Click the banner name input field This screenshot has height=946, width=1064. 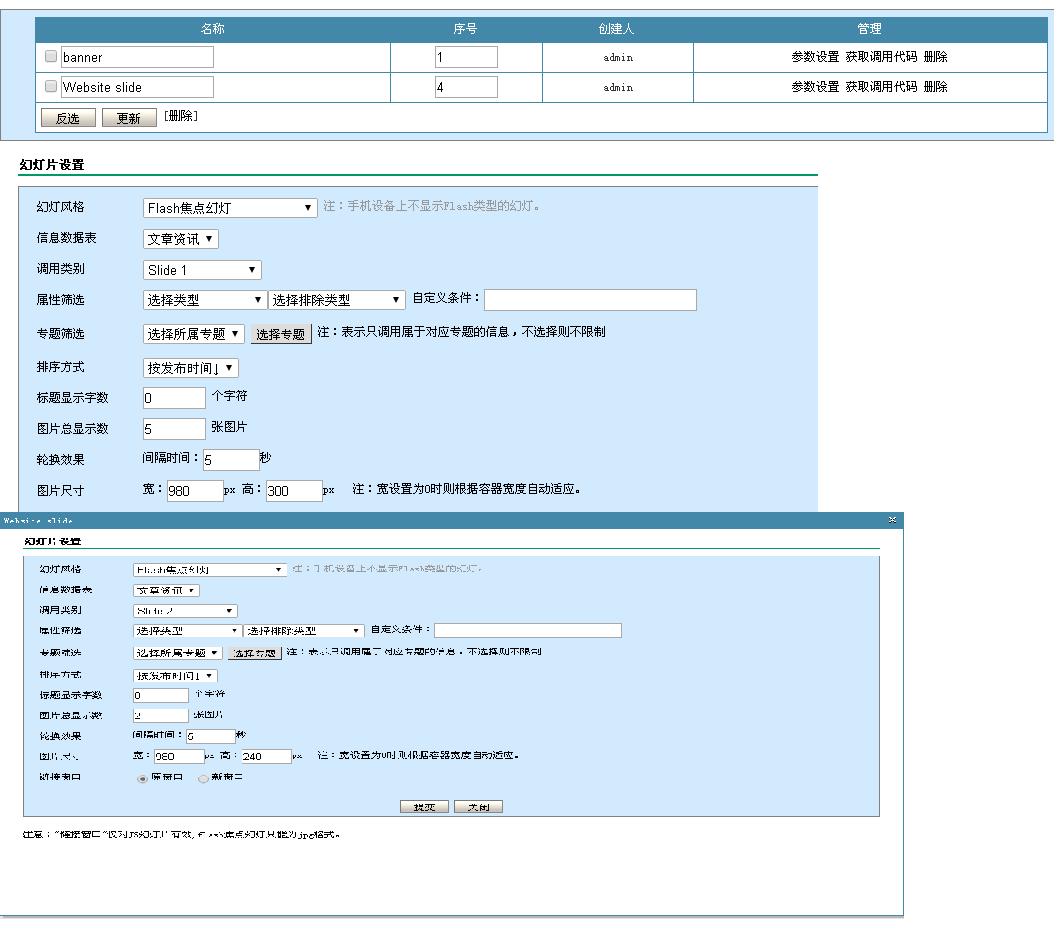[137, 57]
